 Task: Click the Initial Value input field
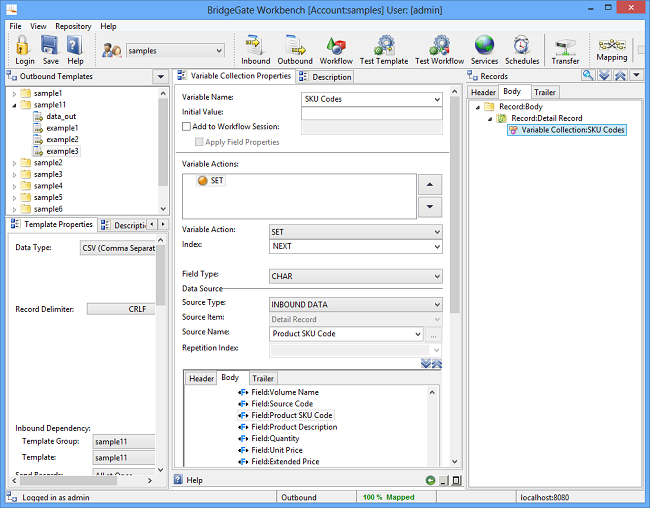(371, 113)
